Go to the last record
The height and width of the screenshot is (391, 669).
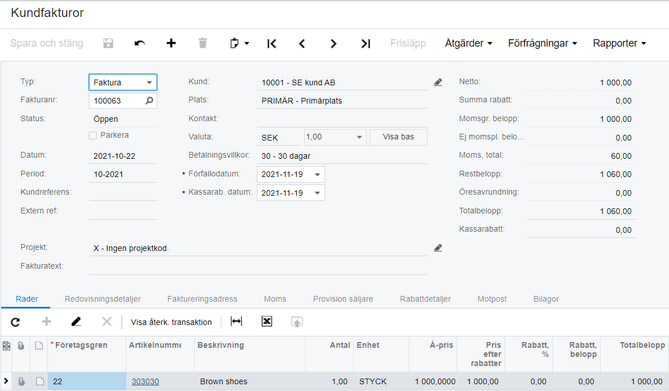[x=366, y=44]
